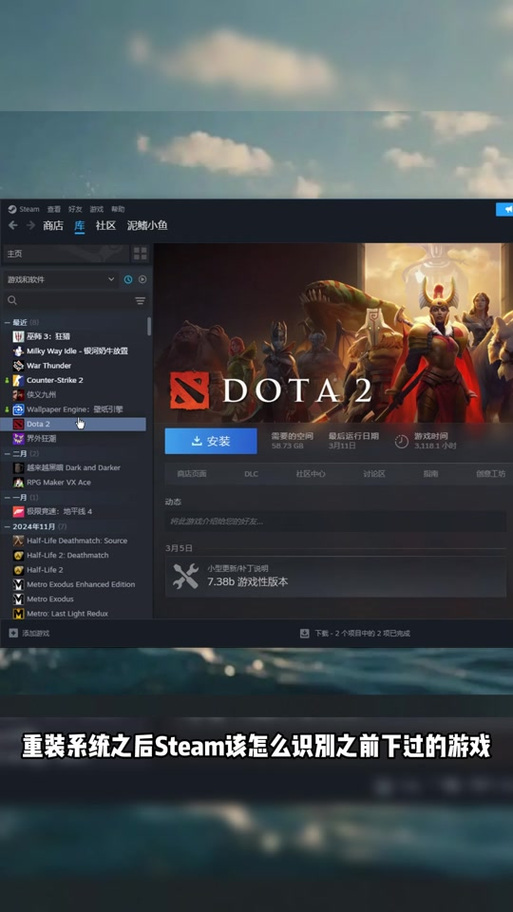The height and width of the screenshot is (912, 513).
Task: Select the Counter-Strike 2 game icon
Action: click(19, 380)
